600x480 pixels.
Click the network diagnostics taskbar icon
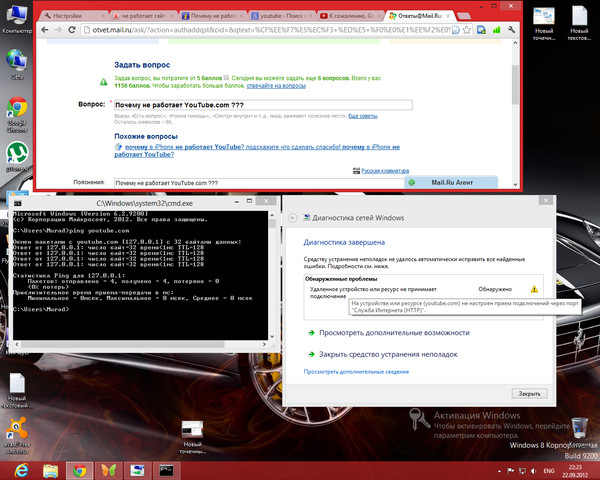[x=137, y=470]
